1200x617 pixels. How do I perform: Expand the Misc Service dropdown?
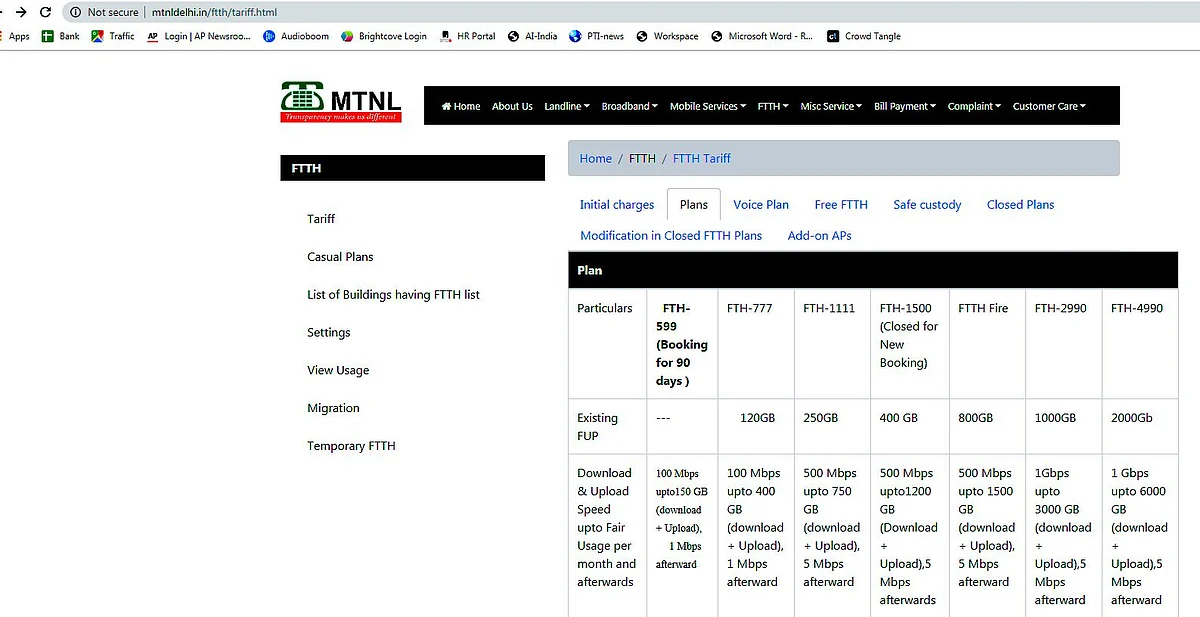831,106
